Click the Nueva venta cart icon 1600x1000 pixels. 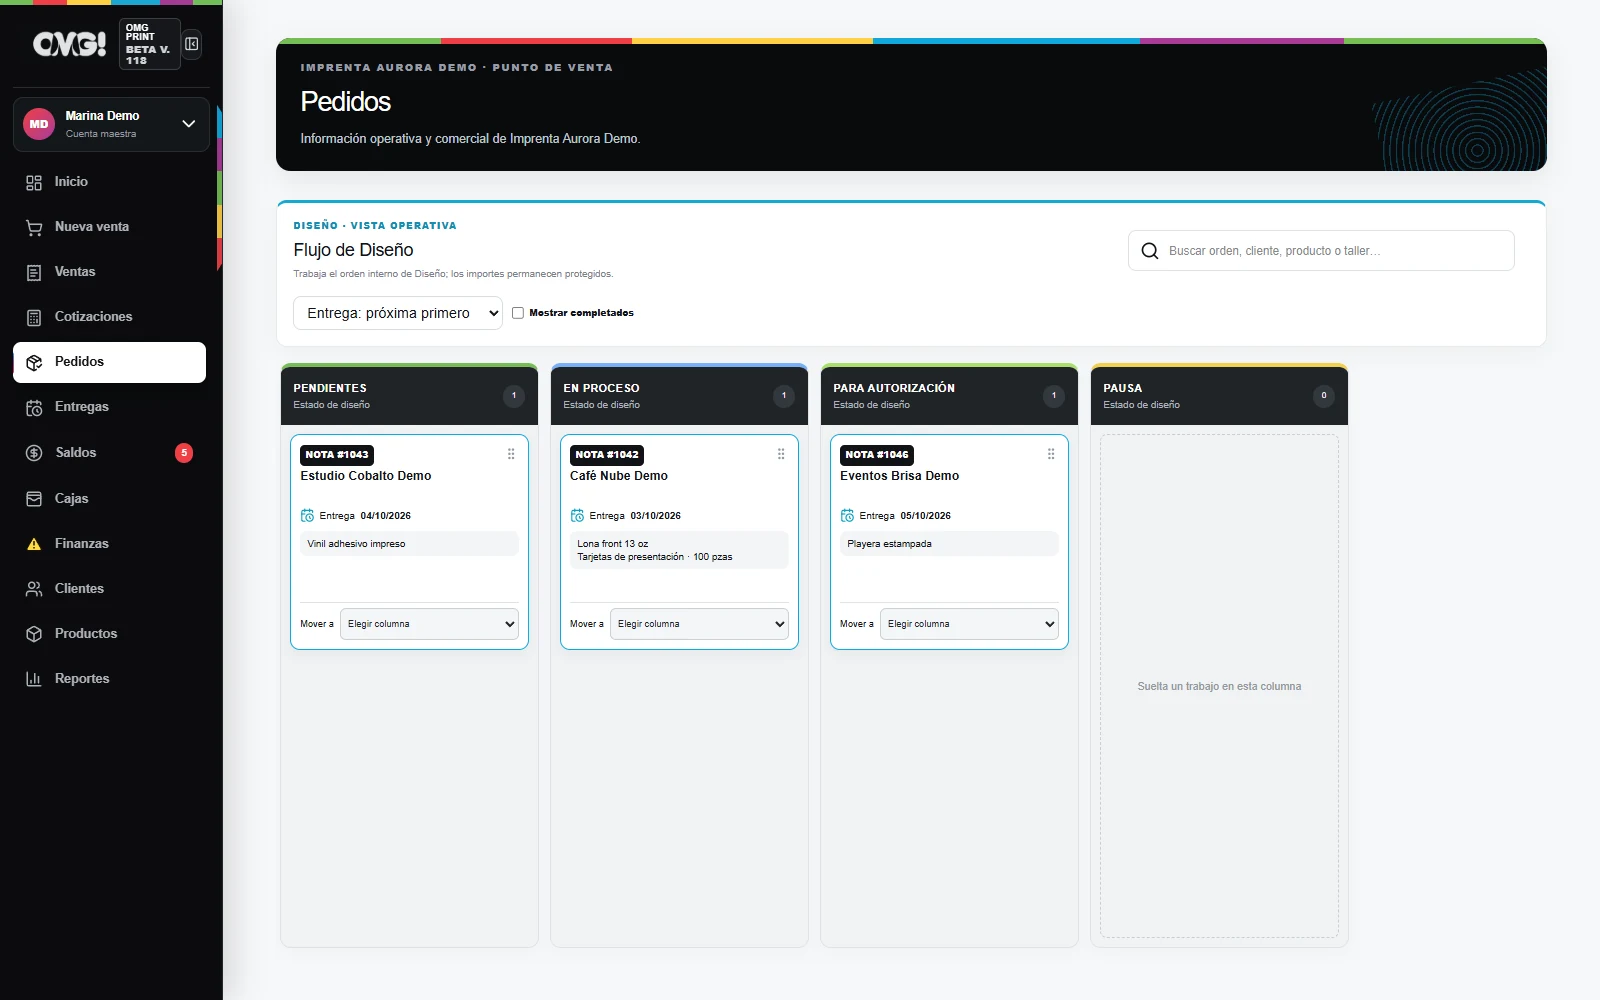(34, 227)
